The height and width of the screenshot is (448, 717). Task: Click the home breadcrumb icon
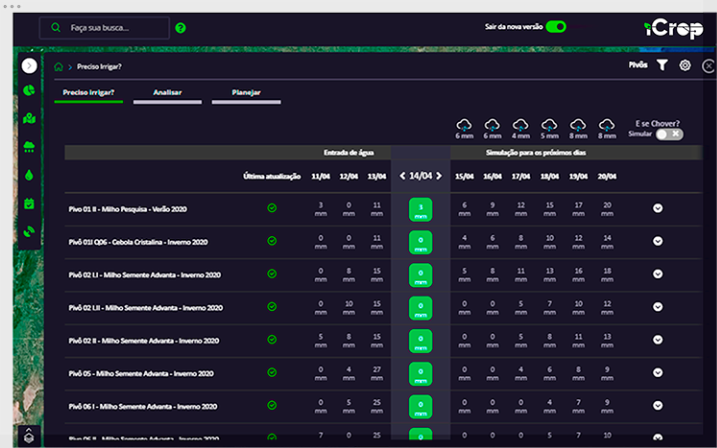click(59, 67)
